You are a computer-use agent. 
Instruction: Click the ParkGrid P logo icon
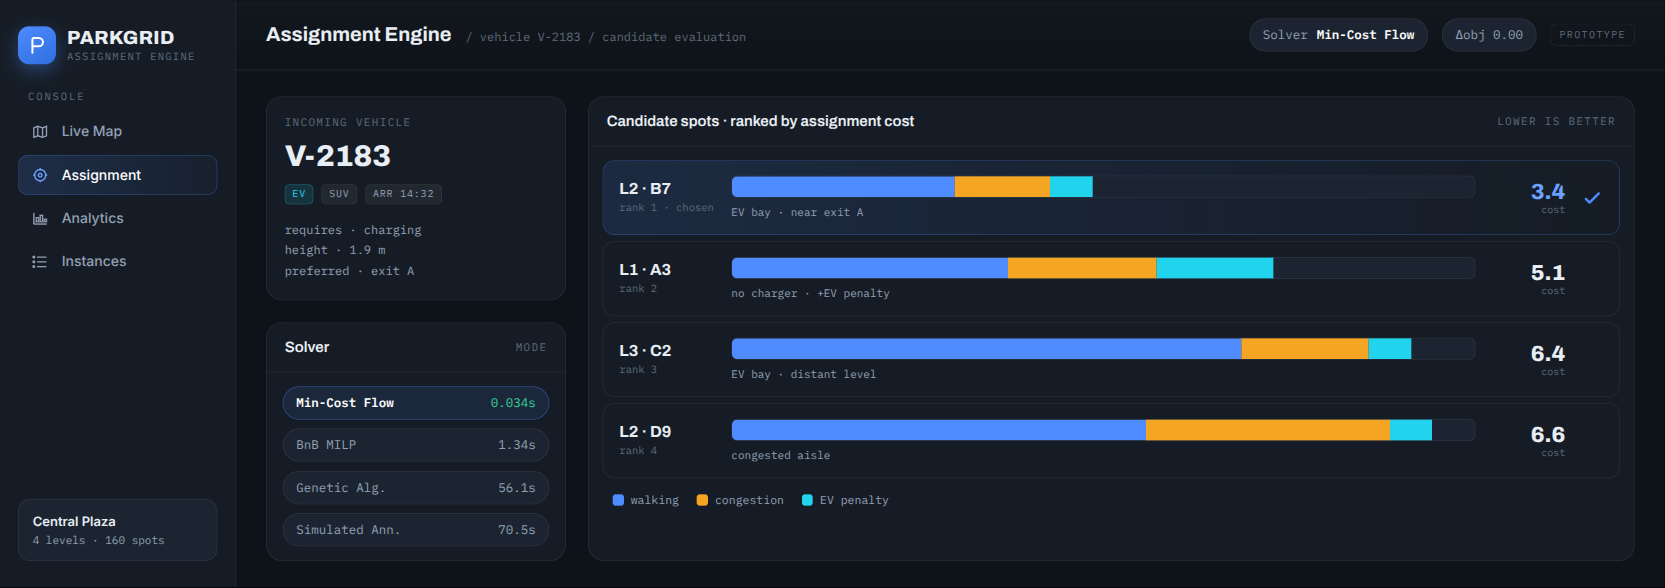click(37, 45)
